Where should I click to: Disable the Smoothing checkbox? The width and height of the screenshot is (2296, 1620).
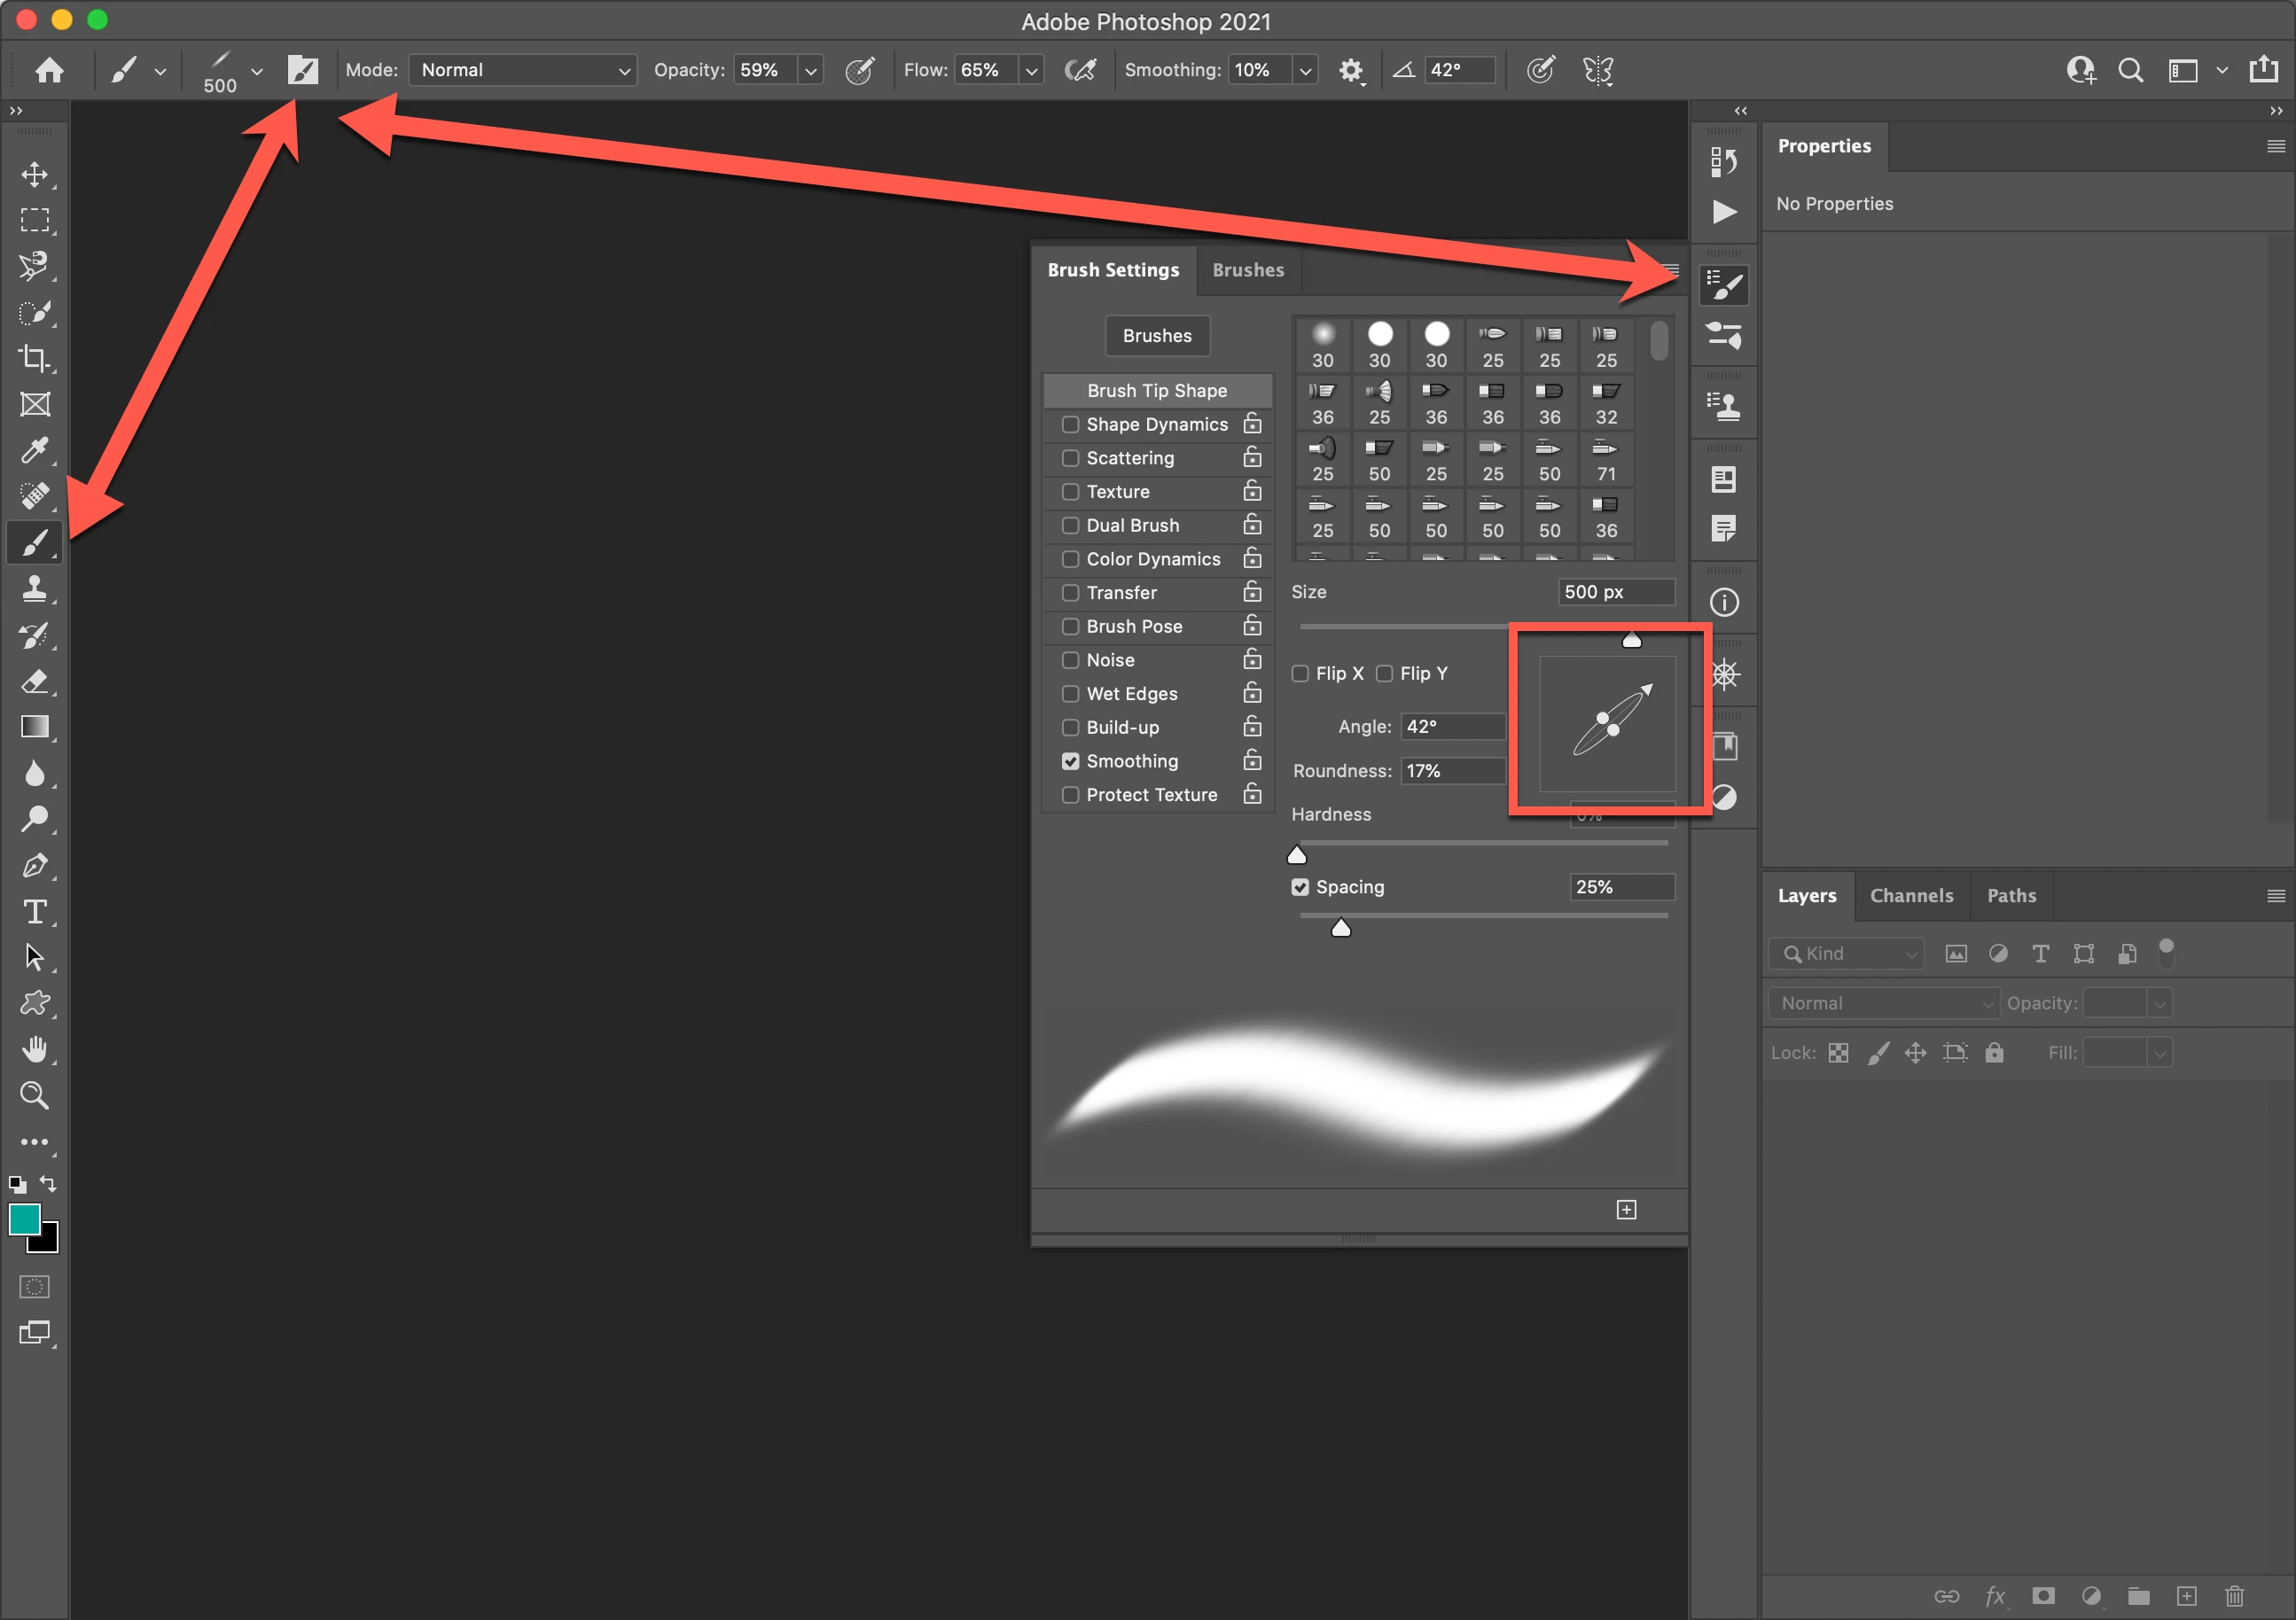pyautogui.click(x=1070, y=761)
